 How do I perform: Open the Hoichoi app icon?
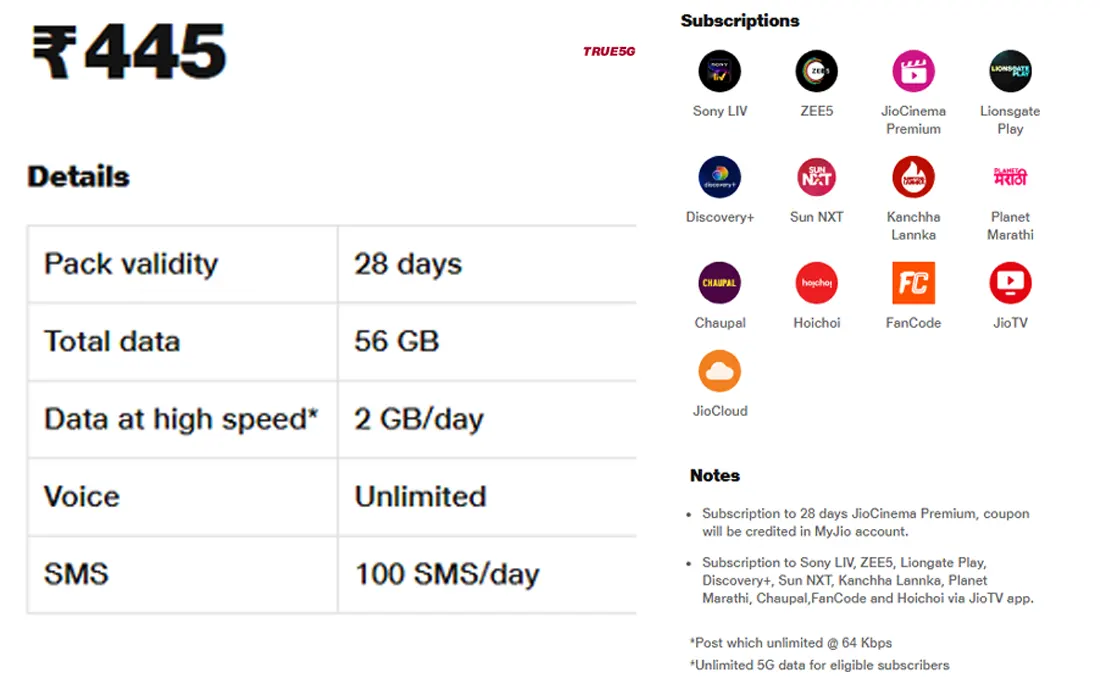coord(816,282)
